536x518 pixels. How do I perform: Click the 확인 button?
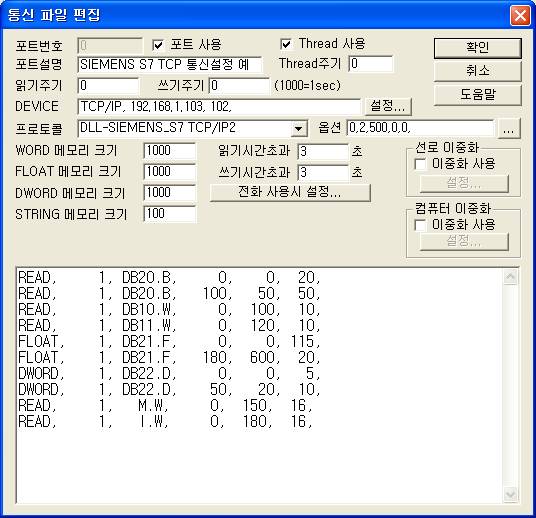point(478,48)
